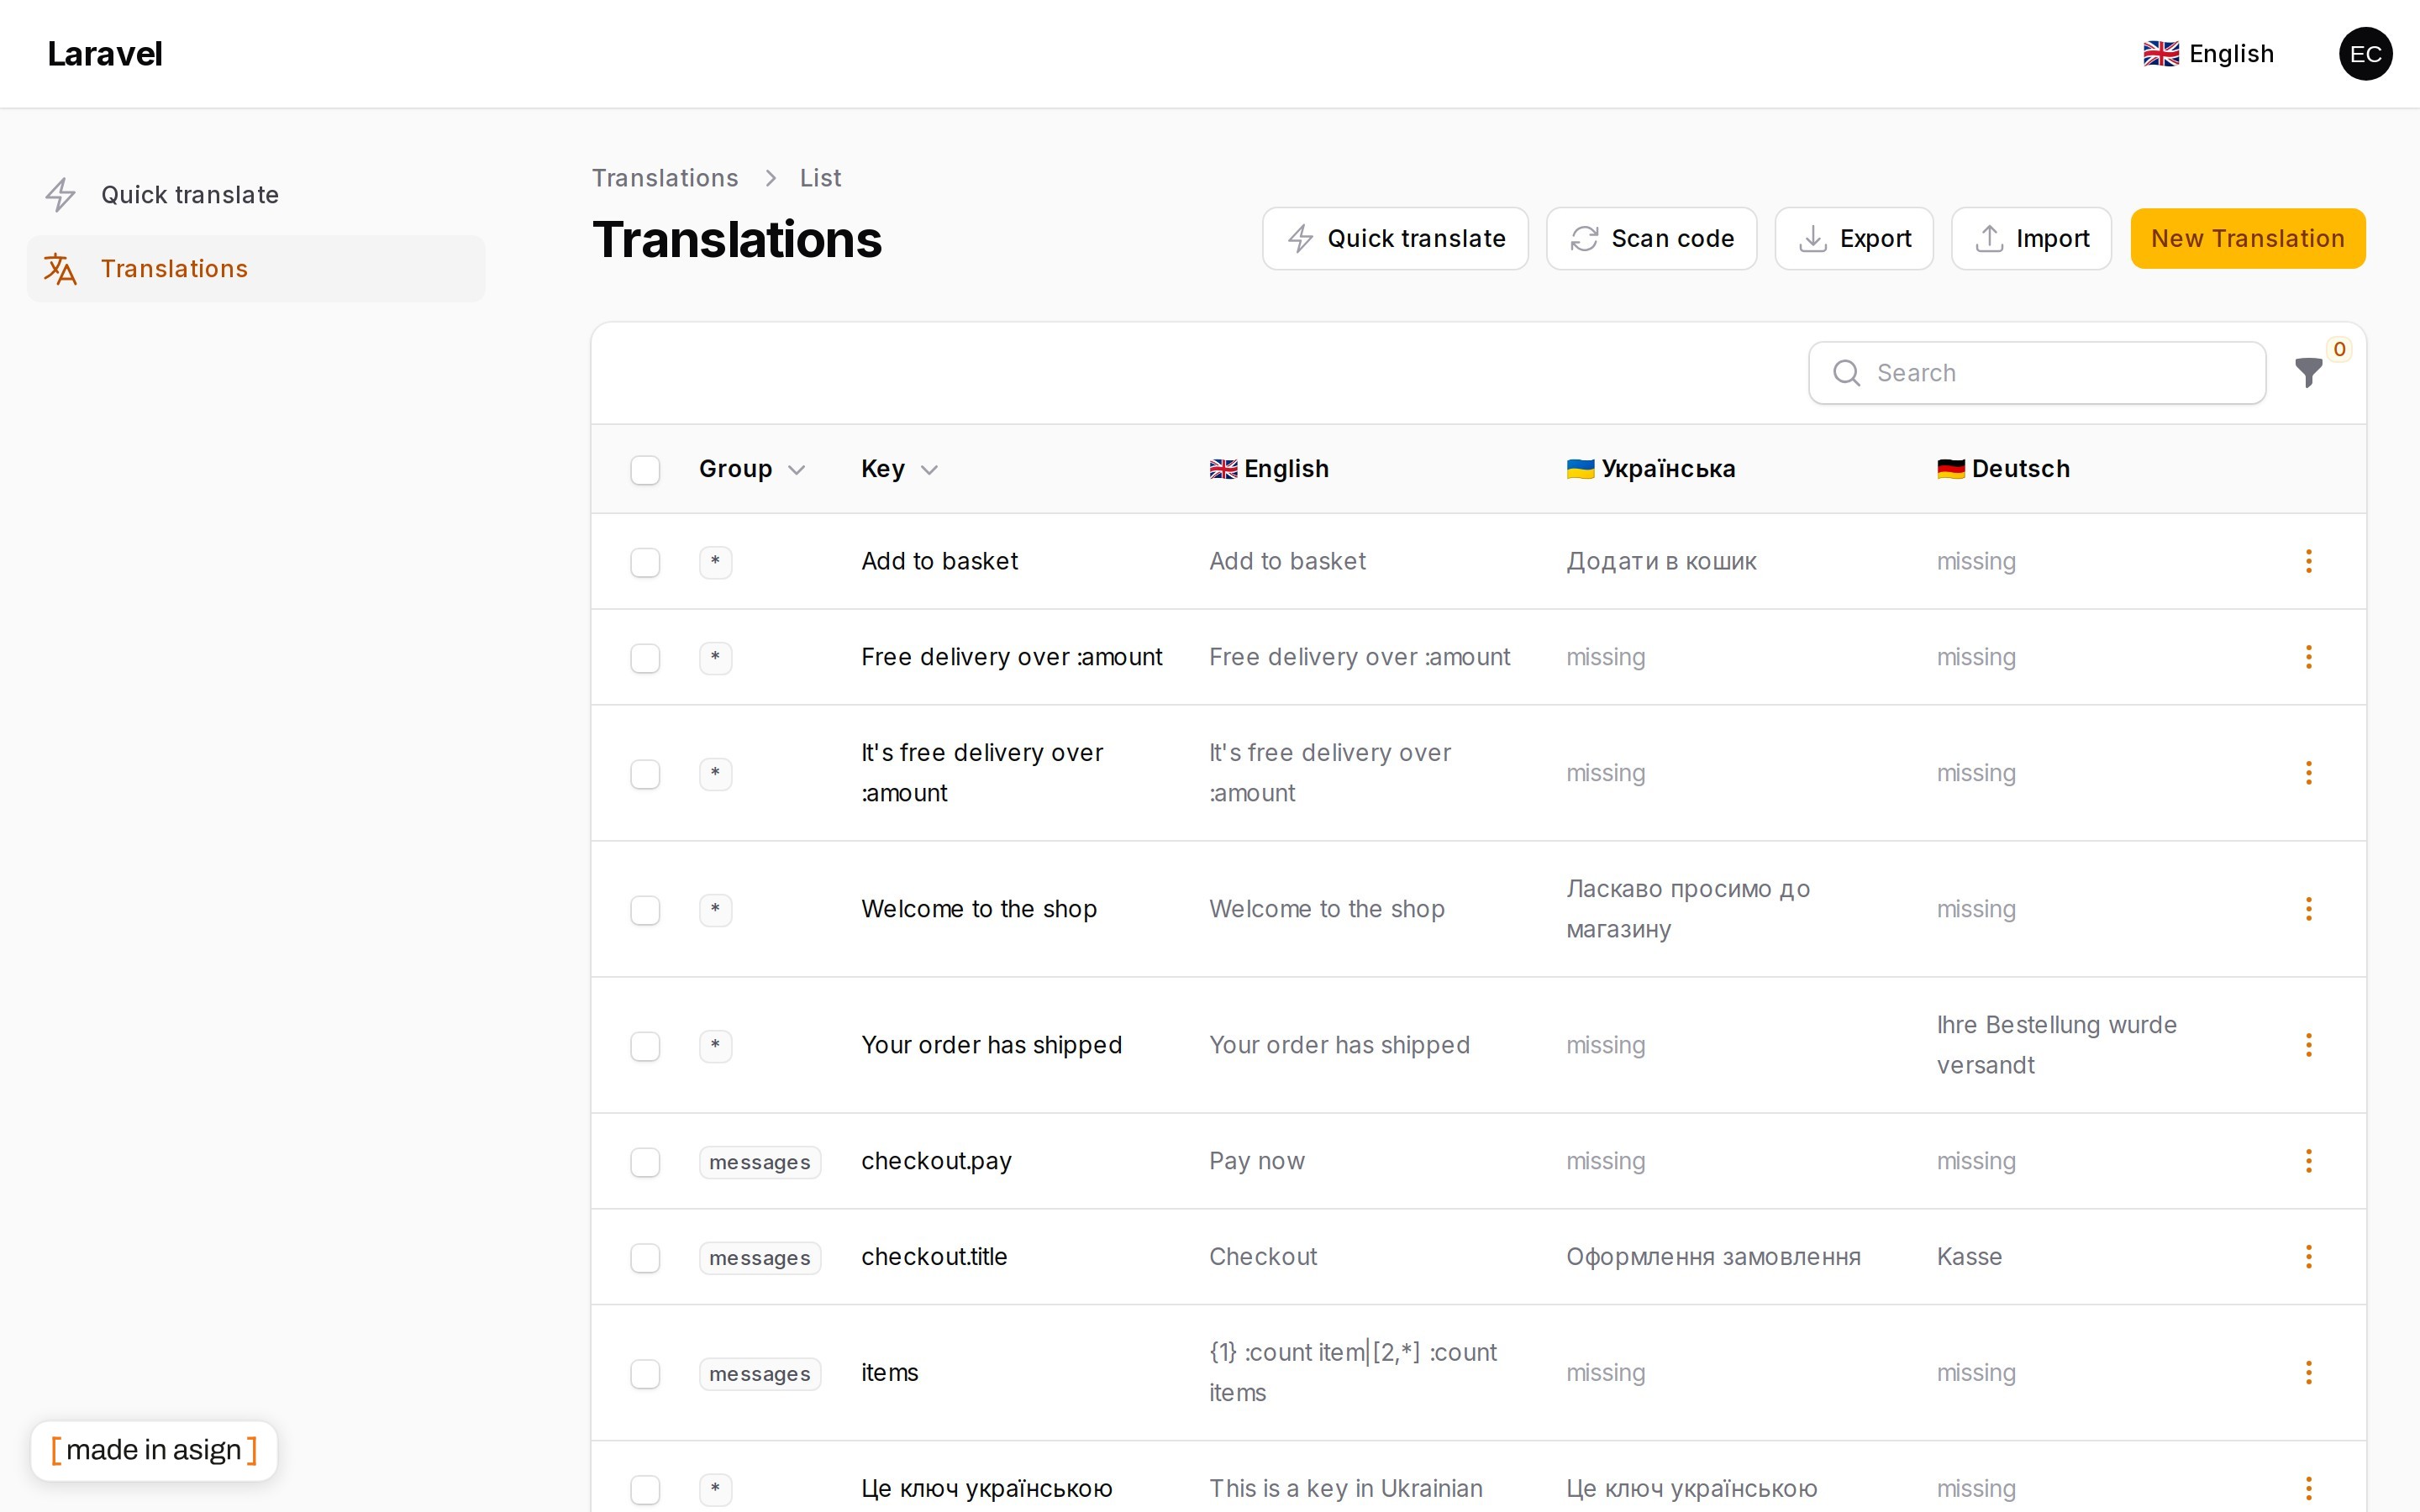The width and height of the screenshot is (2420, 1512).
Task: Check the items row checkbox
Action: click(x=645, y=1374)
